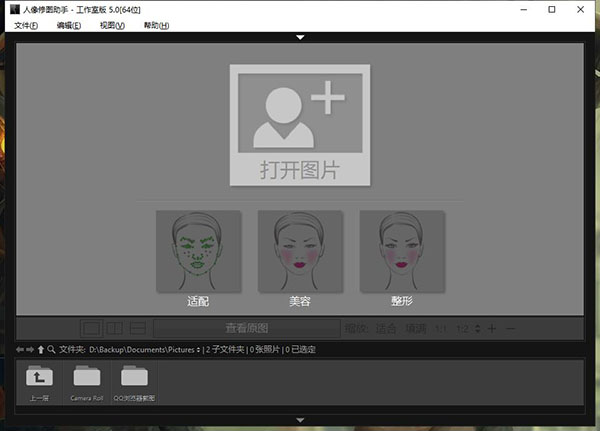
Task: Click the 文件夹: label
Action: coord(72,349)
